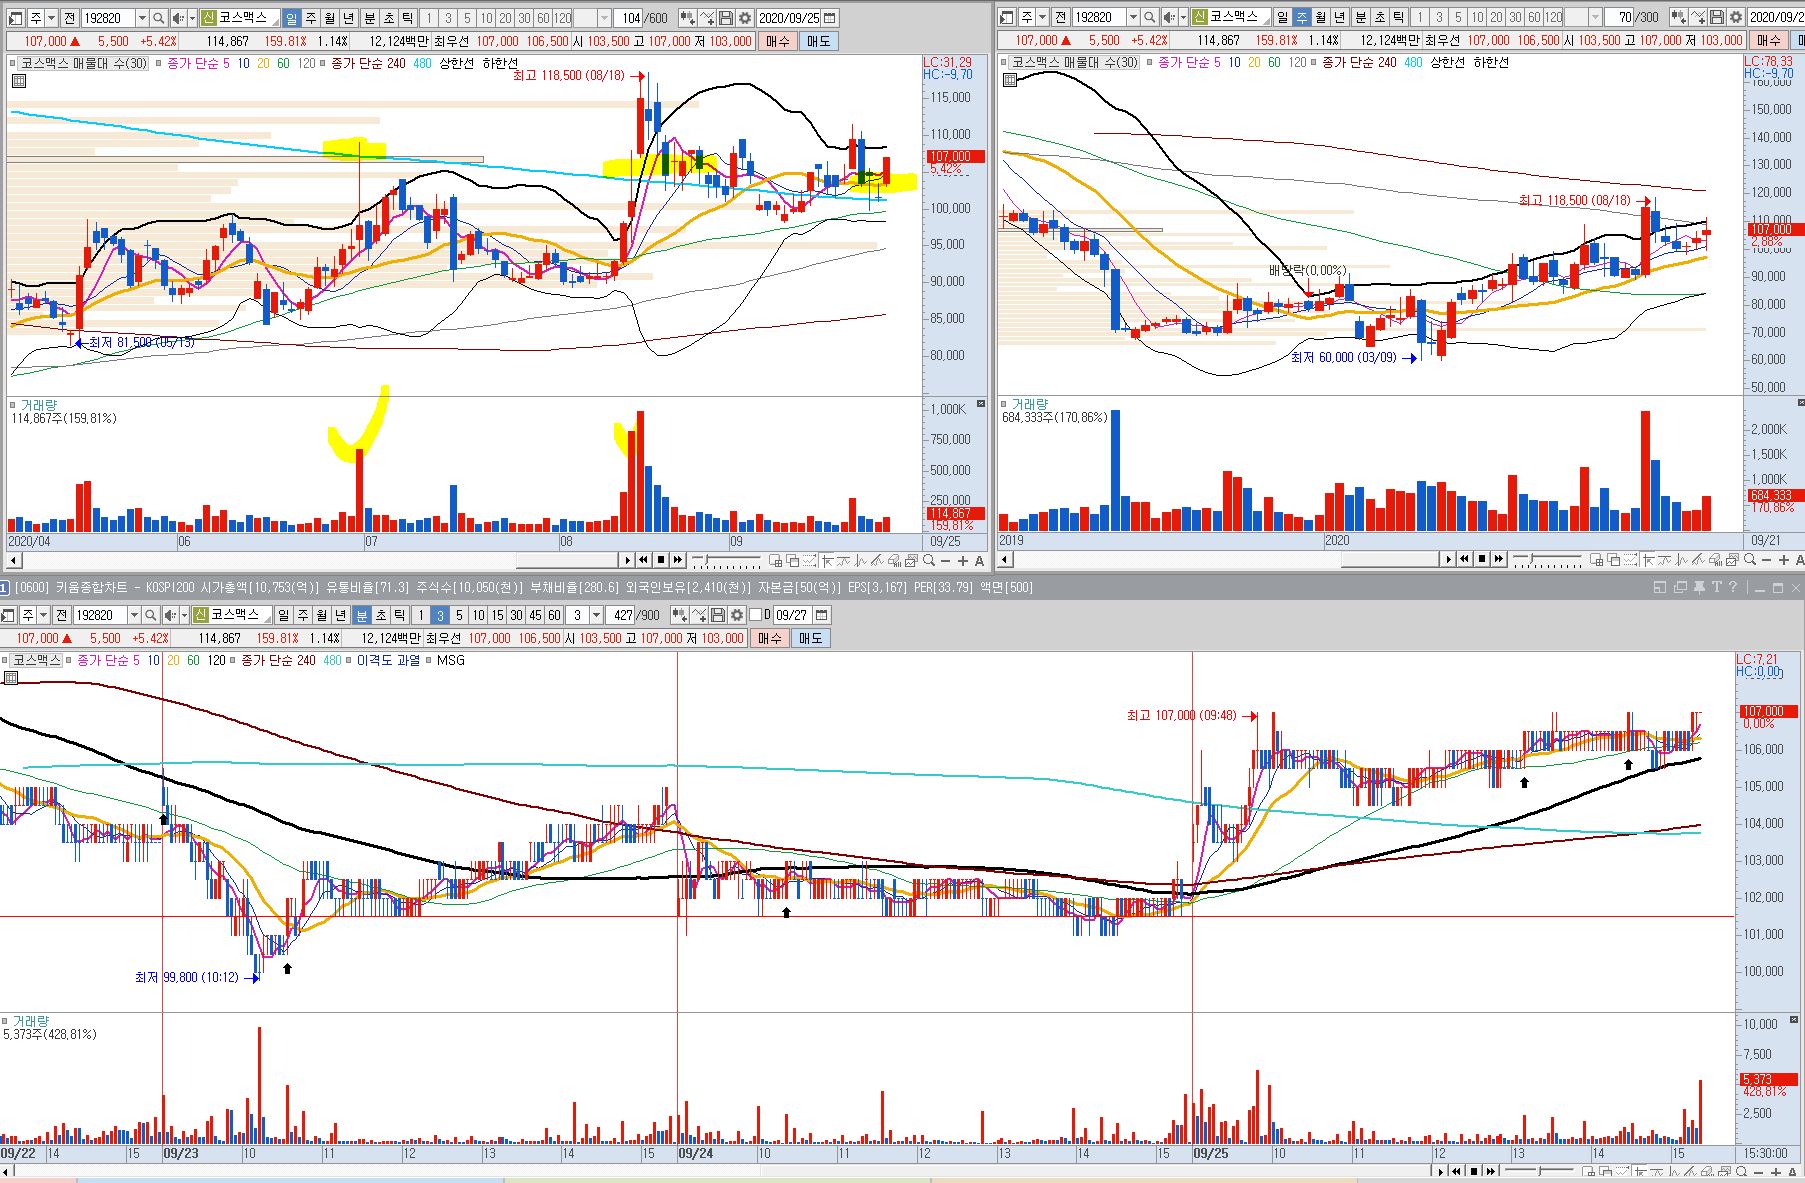Image resolution: width=1805 pixels, height=1183 pixels.
Task: Adjust zoom slider below weekly chart
Action: [1547, 560]
